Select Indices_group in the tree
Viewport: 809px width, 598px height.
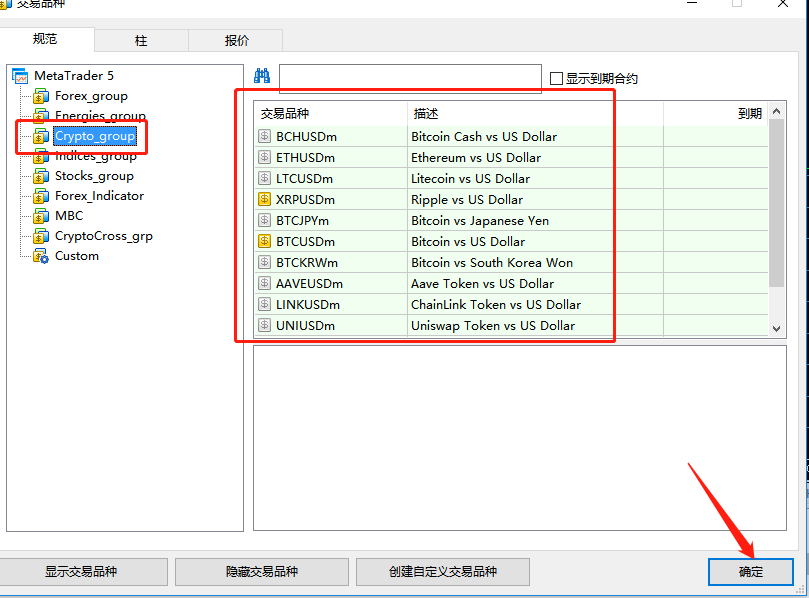point(96,156)
